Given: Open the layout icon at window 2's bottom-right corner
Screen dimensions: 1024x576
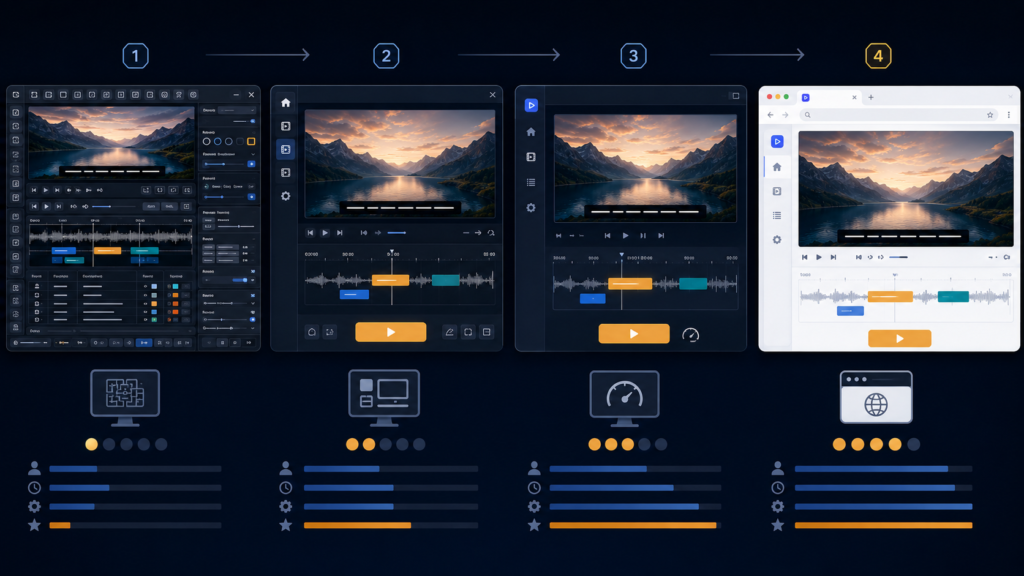Looking at the screenshot, I should [487, 332].
